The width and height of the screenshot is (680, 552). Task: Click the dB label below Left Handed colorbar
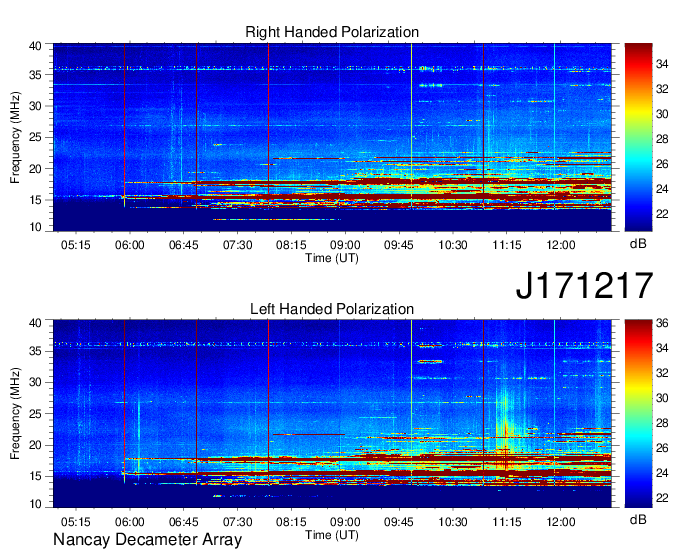(638, 519)
